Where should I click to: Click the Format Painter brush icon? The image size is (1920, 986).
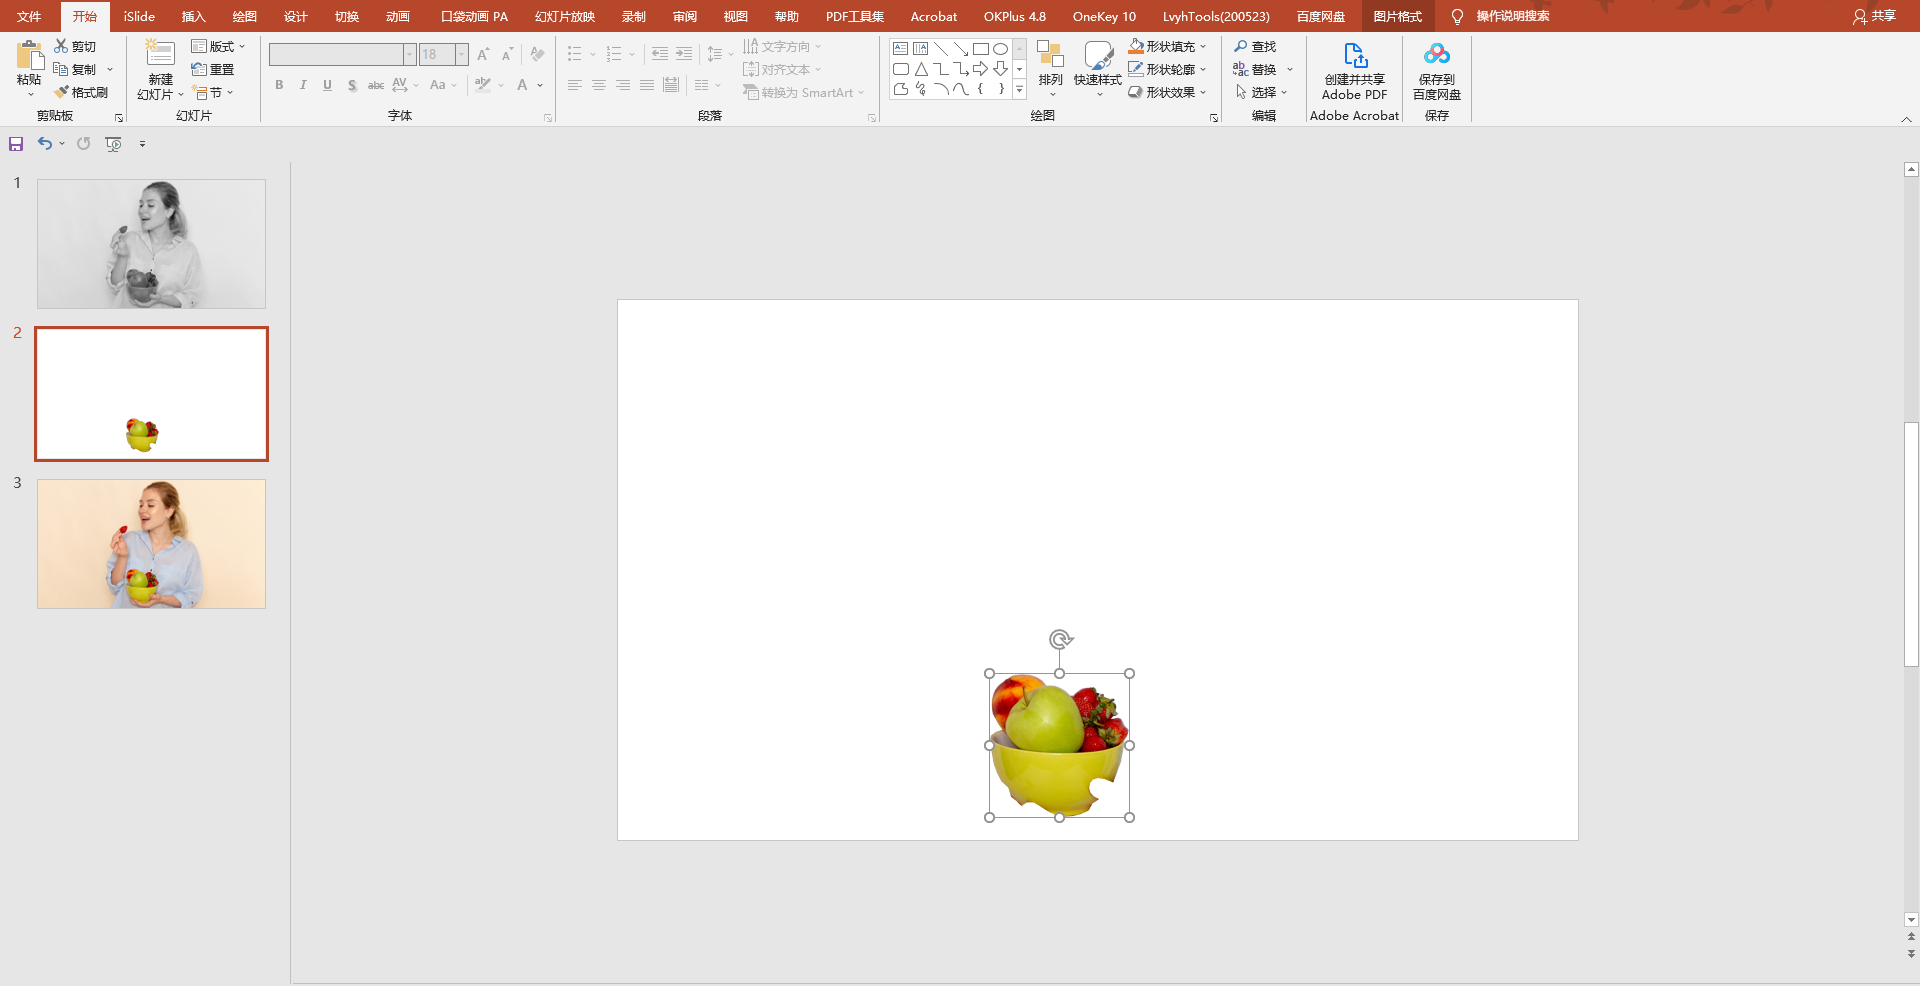coord(61,92)
